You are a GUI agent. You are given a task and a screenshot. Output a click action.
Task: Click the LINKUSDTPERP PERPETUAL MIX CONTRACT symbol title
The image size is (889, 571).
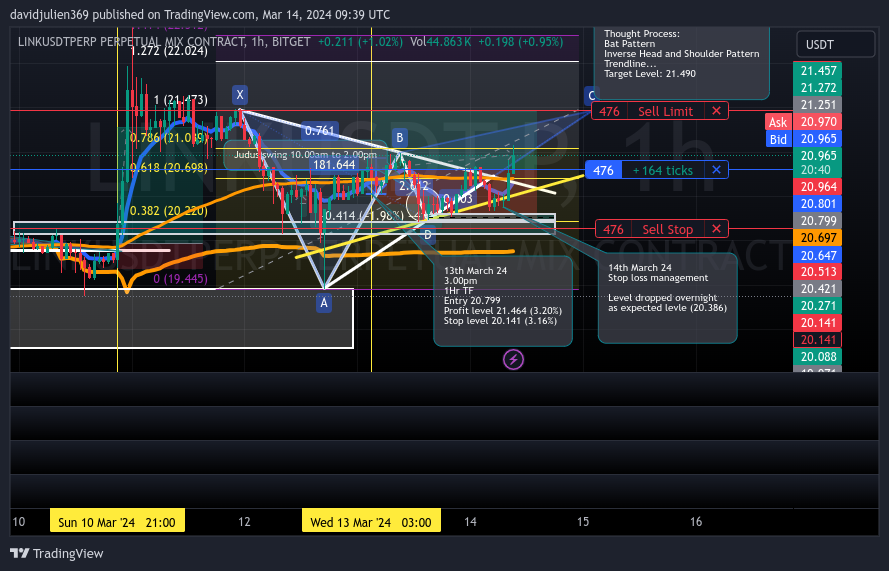pos(132,42)
